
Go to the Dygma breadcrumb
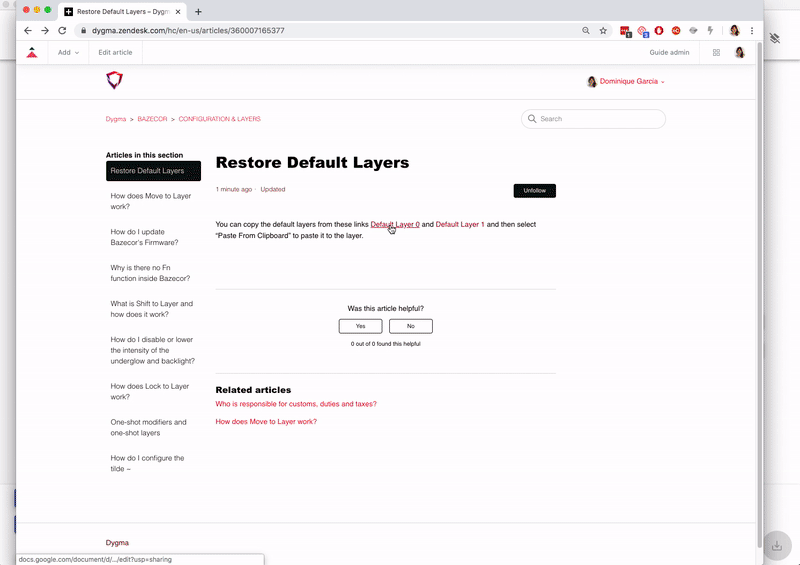pos(116,119)
